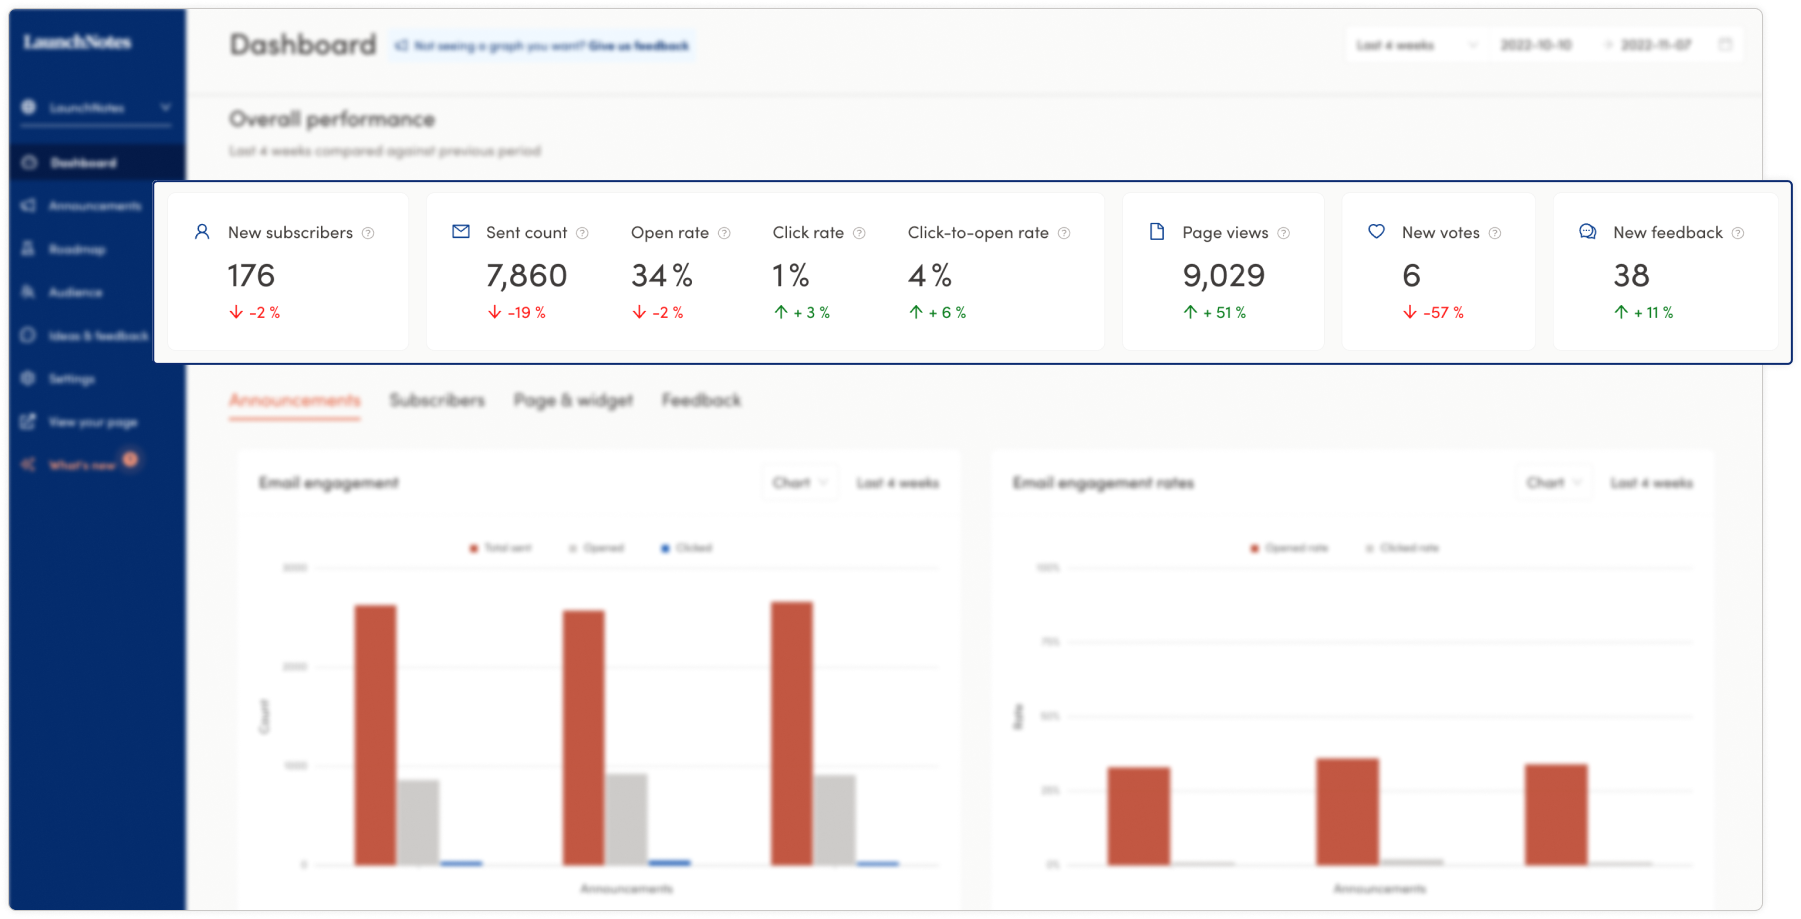Image resolution: width=1801 pixels, height=919 pixels.
Task: Click help icon next to Sent count
Action: pyautogui.click(x=582, y=233)
